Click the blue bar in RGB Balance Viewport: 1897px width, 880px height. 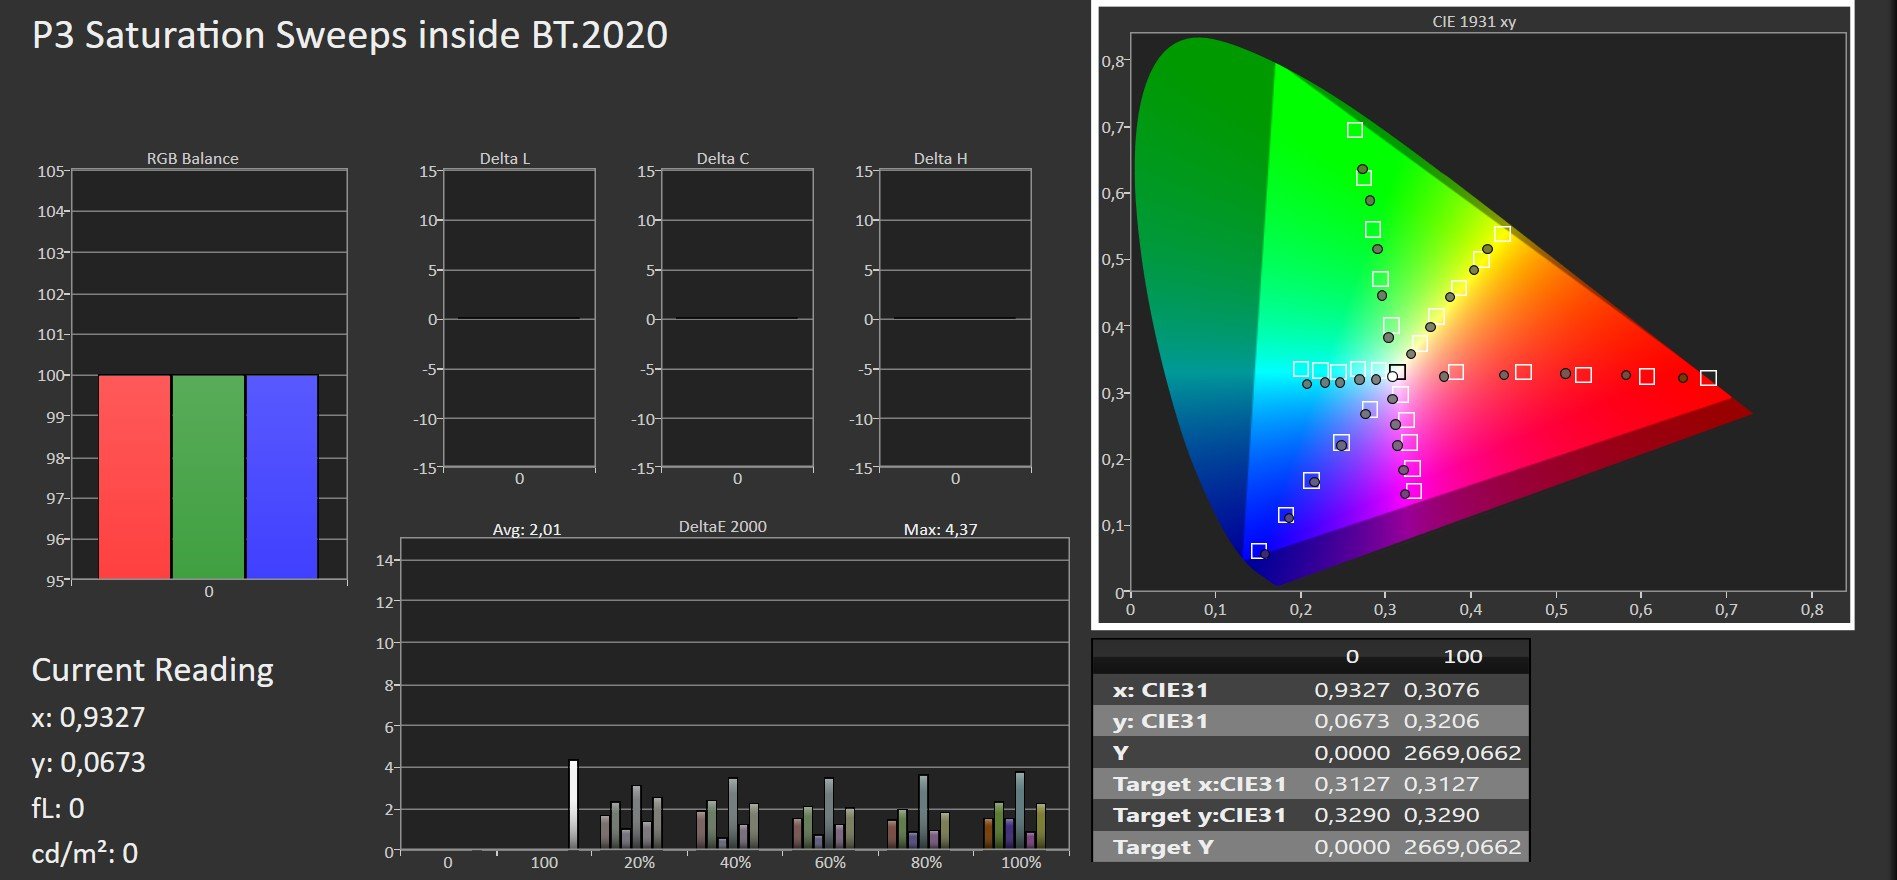tap(282, 476)
